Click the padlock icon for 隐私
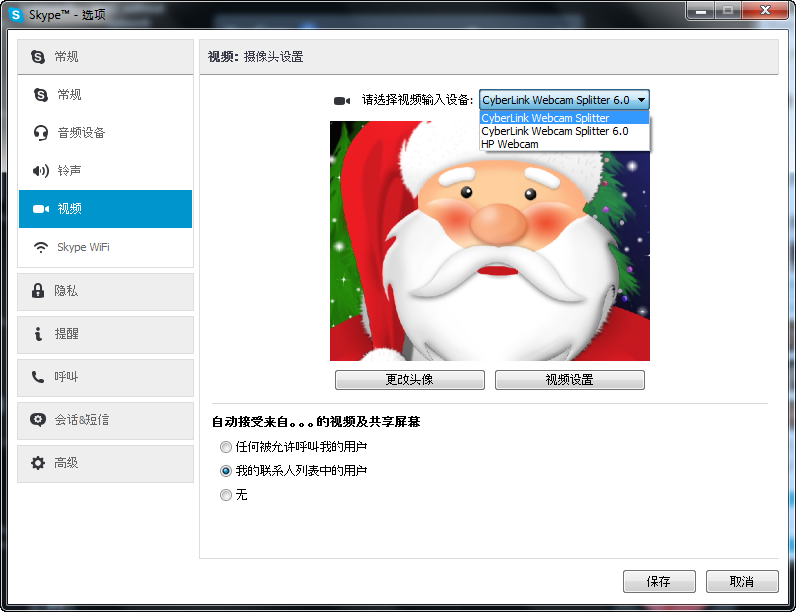The image size is (796, 612). 38,291
